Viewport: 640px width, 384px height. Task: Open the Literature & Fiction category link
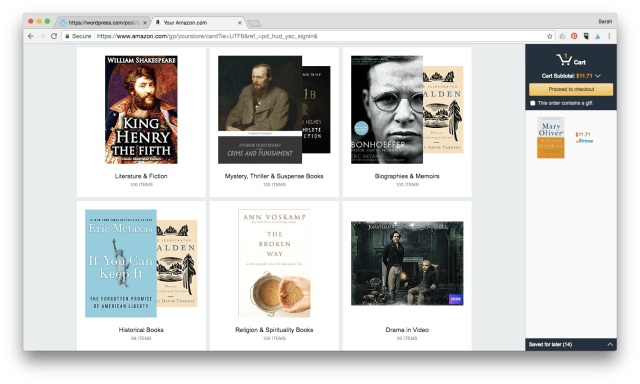141,176
